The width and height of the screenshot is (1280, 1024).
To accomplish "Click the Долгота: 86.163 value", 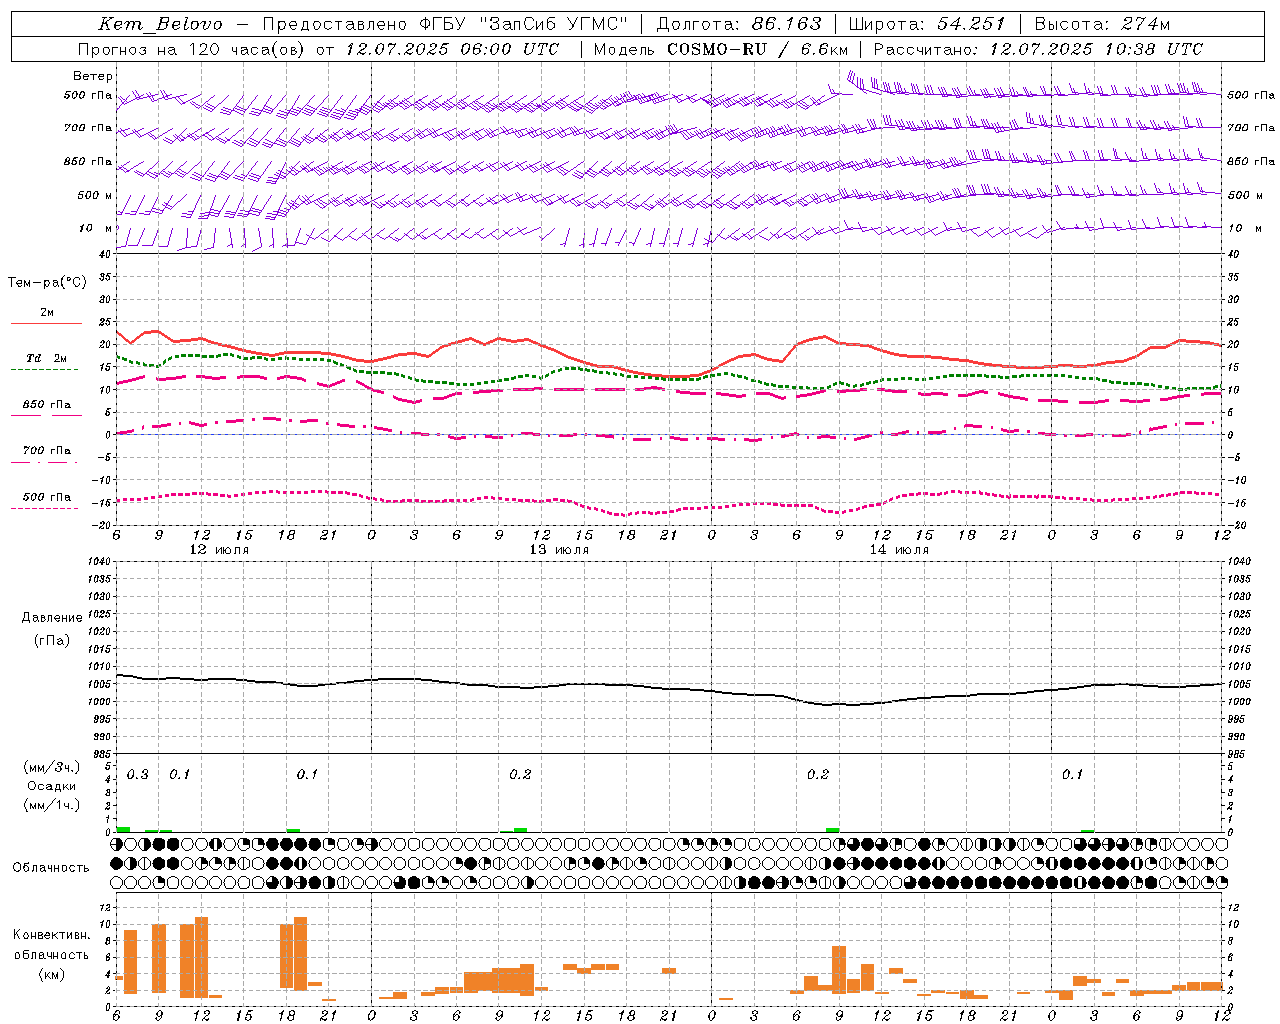I will point(738,24).
